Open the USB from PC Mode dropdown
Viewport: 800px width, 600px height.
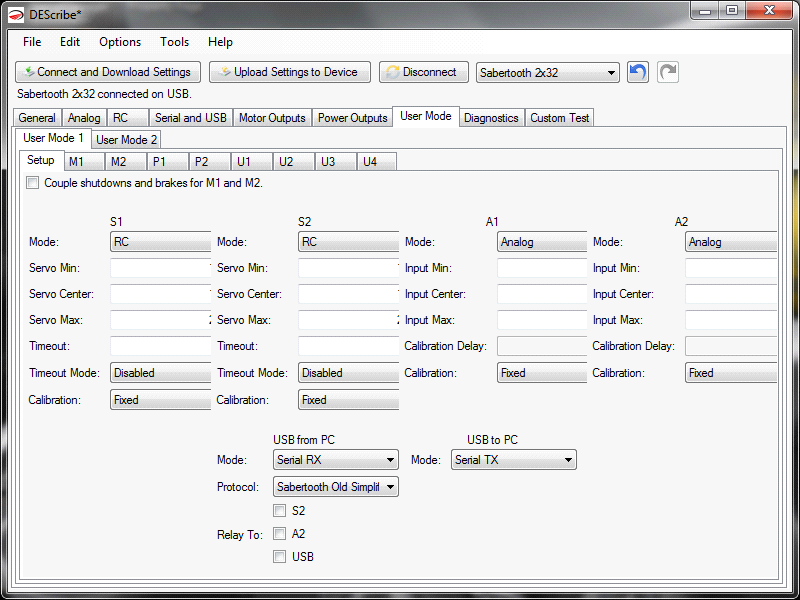coord(336,460)
